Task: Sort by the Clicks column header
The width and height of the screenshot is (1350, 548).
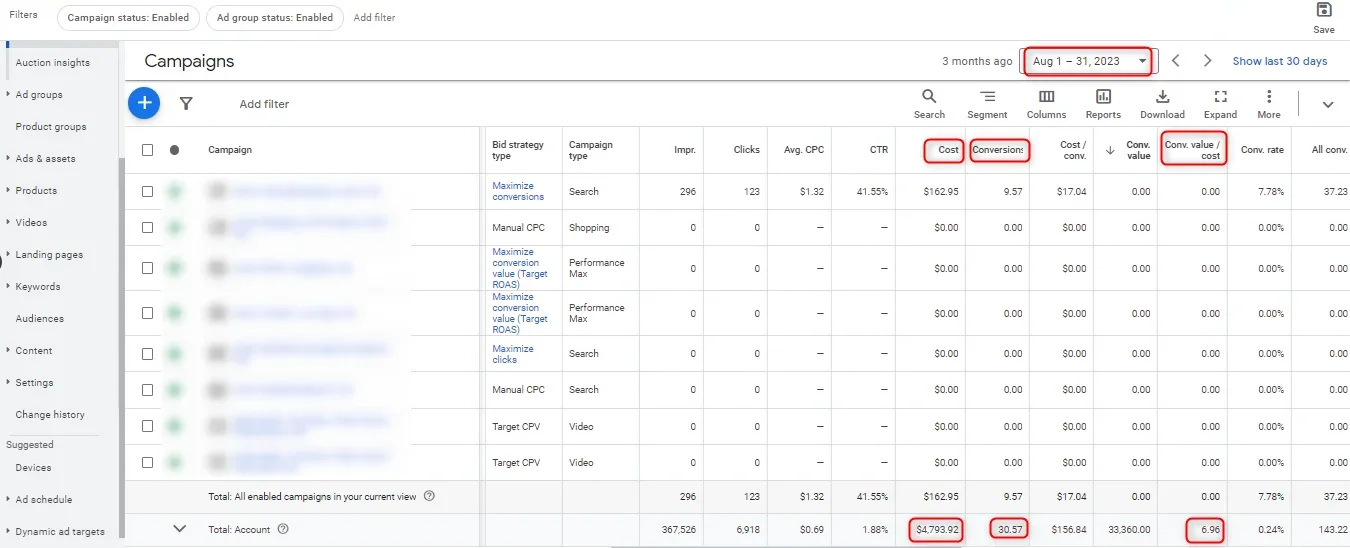Action: coord(746,150)
